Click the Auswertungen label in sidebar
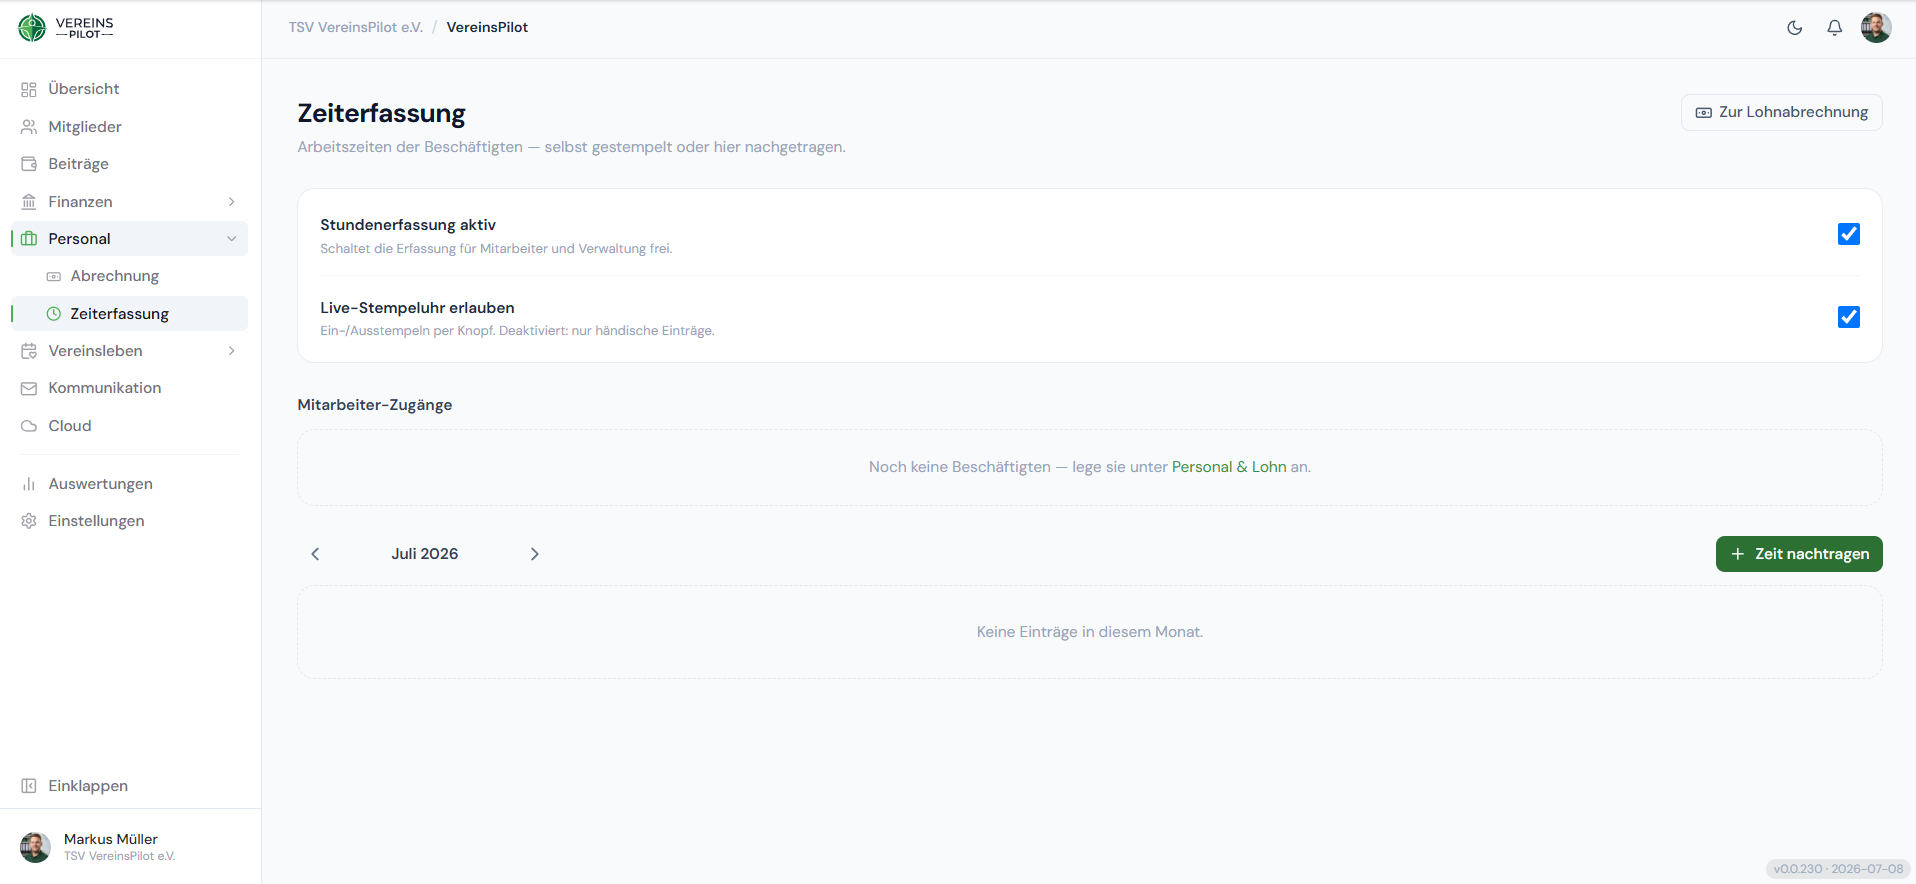 point(101,484)
